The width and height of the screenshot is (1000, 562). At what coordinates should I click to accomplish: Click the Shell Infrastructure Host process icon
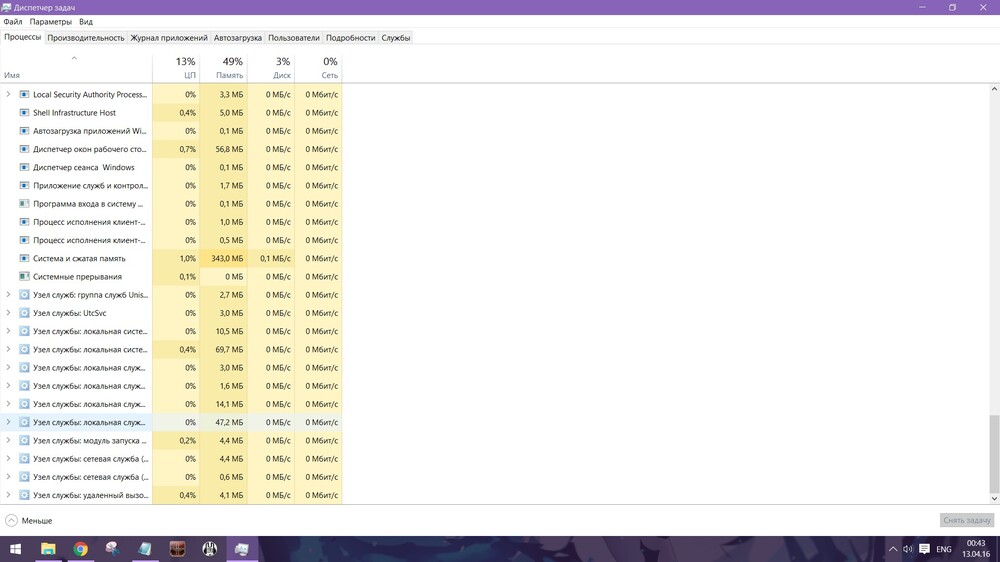pos(24,113)
